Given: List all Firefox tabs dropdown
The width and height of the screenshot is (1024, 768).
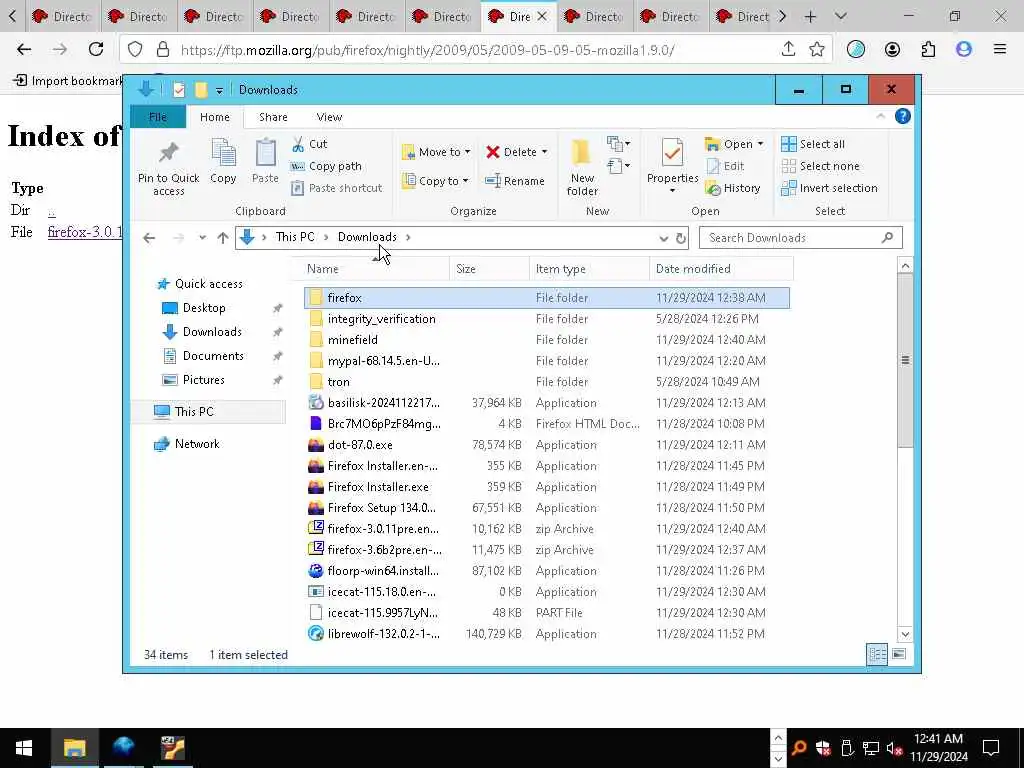Looking at the screenshot, I should coord(840,16).
